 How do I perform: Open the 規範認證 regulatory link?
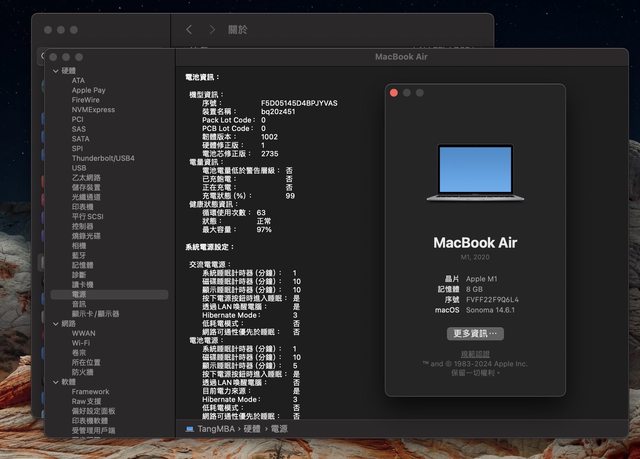click(x=475, y=353)
